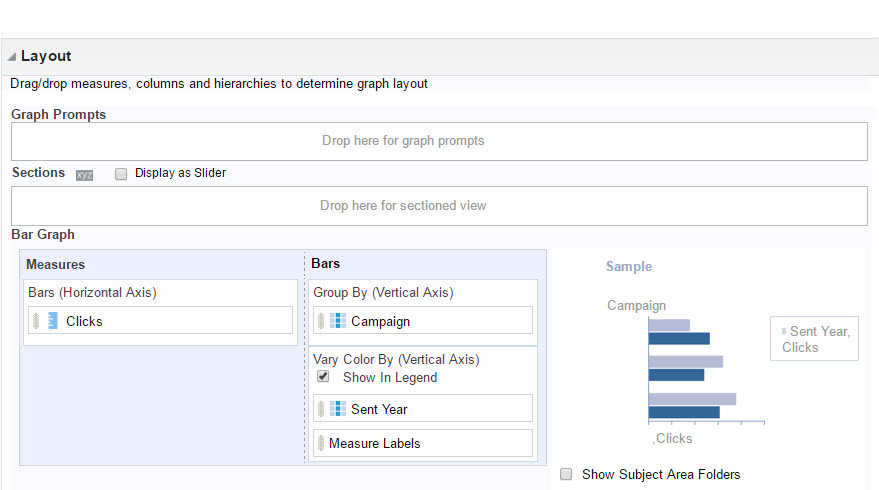Click the drag handle beside Campaign
The width and height of the screenshot is (879, 490).
tap(321, 321)
